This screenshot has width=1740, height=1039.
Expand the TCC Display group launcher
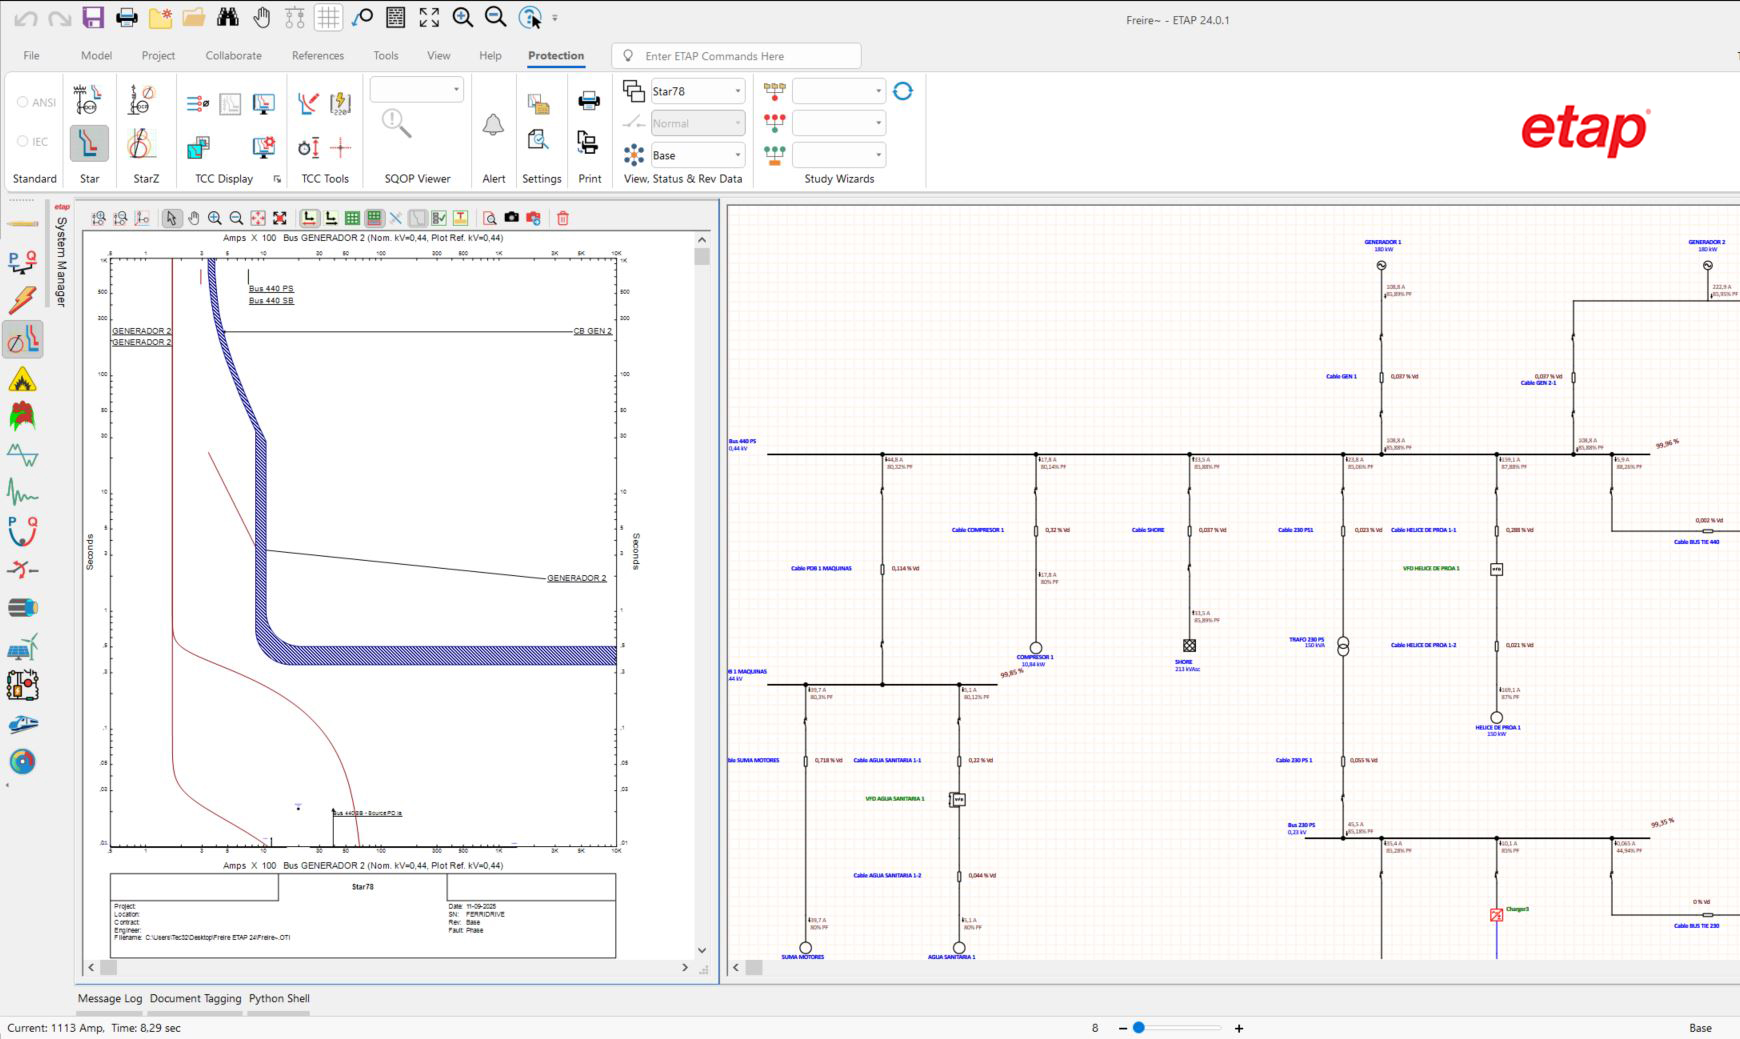(277, 179)
